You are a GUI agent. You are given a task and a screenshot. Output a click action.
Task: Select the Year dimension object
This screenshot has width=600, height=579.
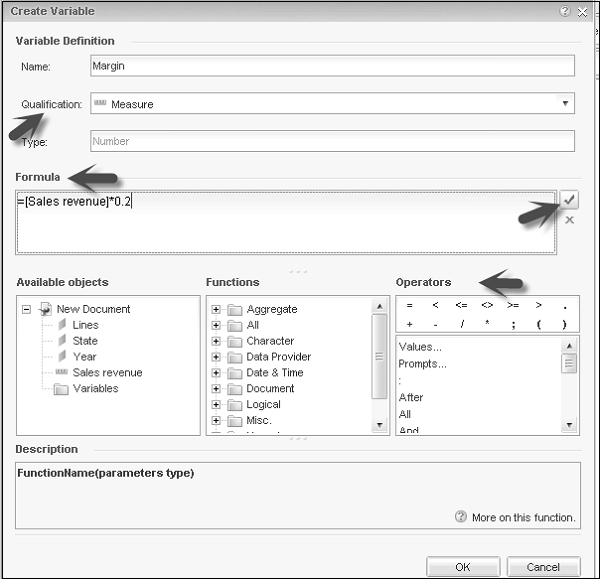(84, 357)
